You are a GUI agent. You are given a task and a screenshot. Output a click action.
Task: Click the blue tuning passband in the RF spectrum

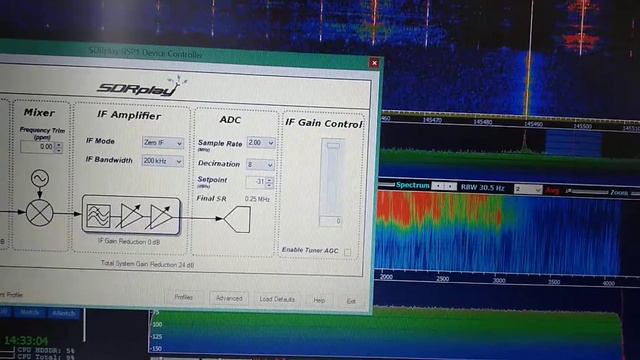pyautogui.click(x=573, y=143)
